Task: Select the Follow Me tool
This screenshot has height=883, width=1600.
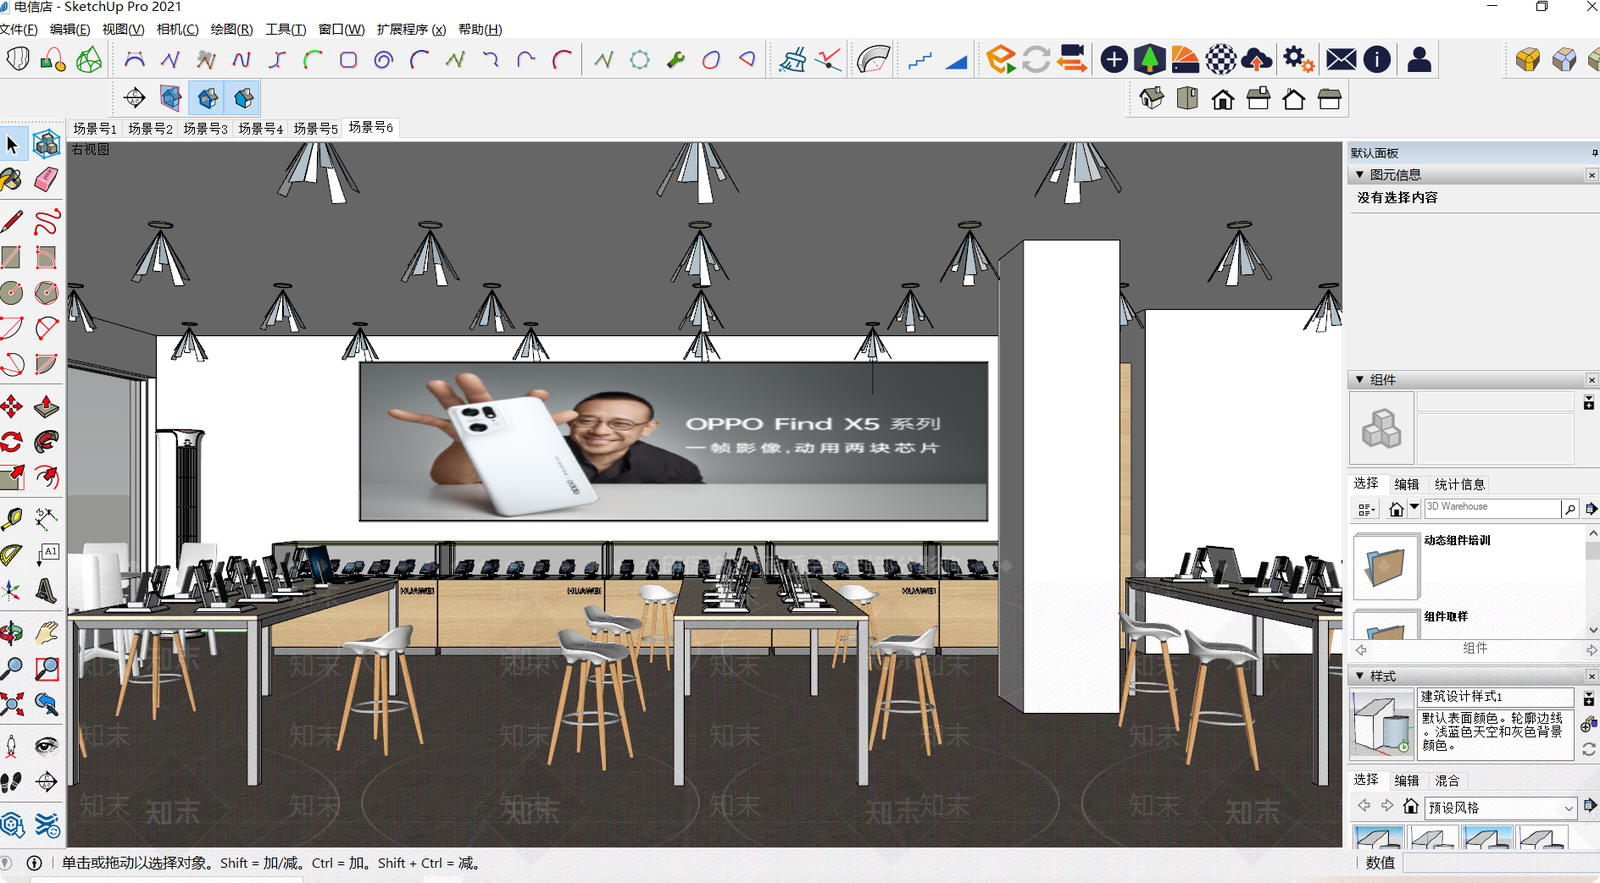Action: point(46,442)
